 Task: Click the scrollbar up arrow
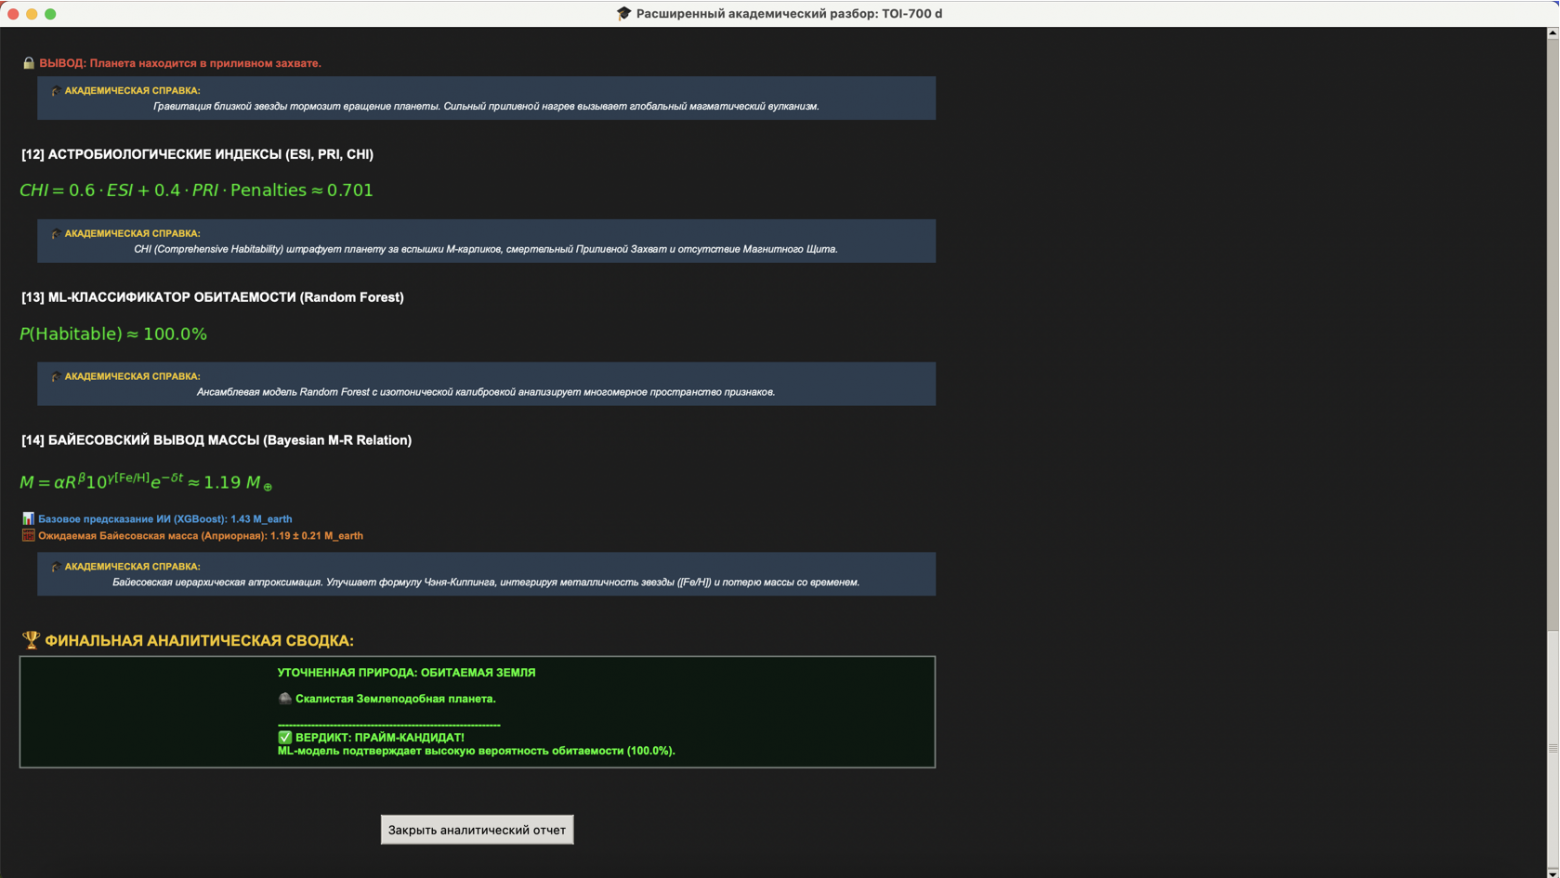[x=1552, y=33]
